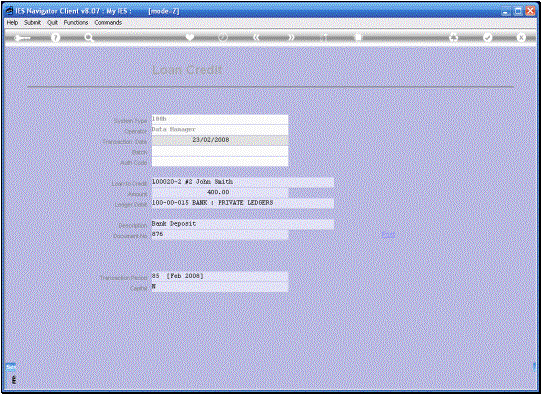Open the Commands menu

pos(108,22)
